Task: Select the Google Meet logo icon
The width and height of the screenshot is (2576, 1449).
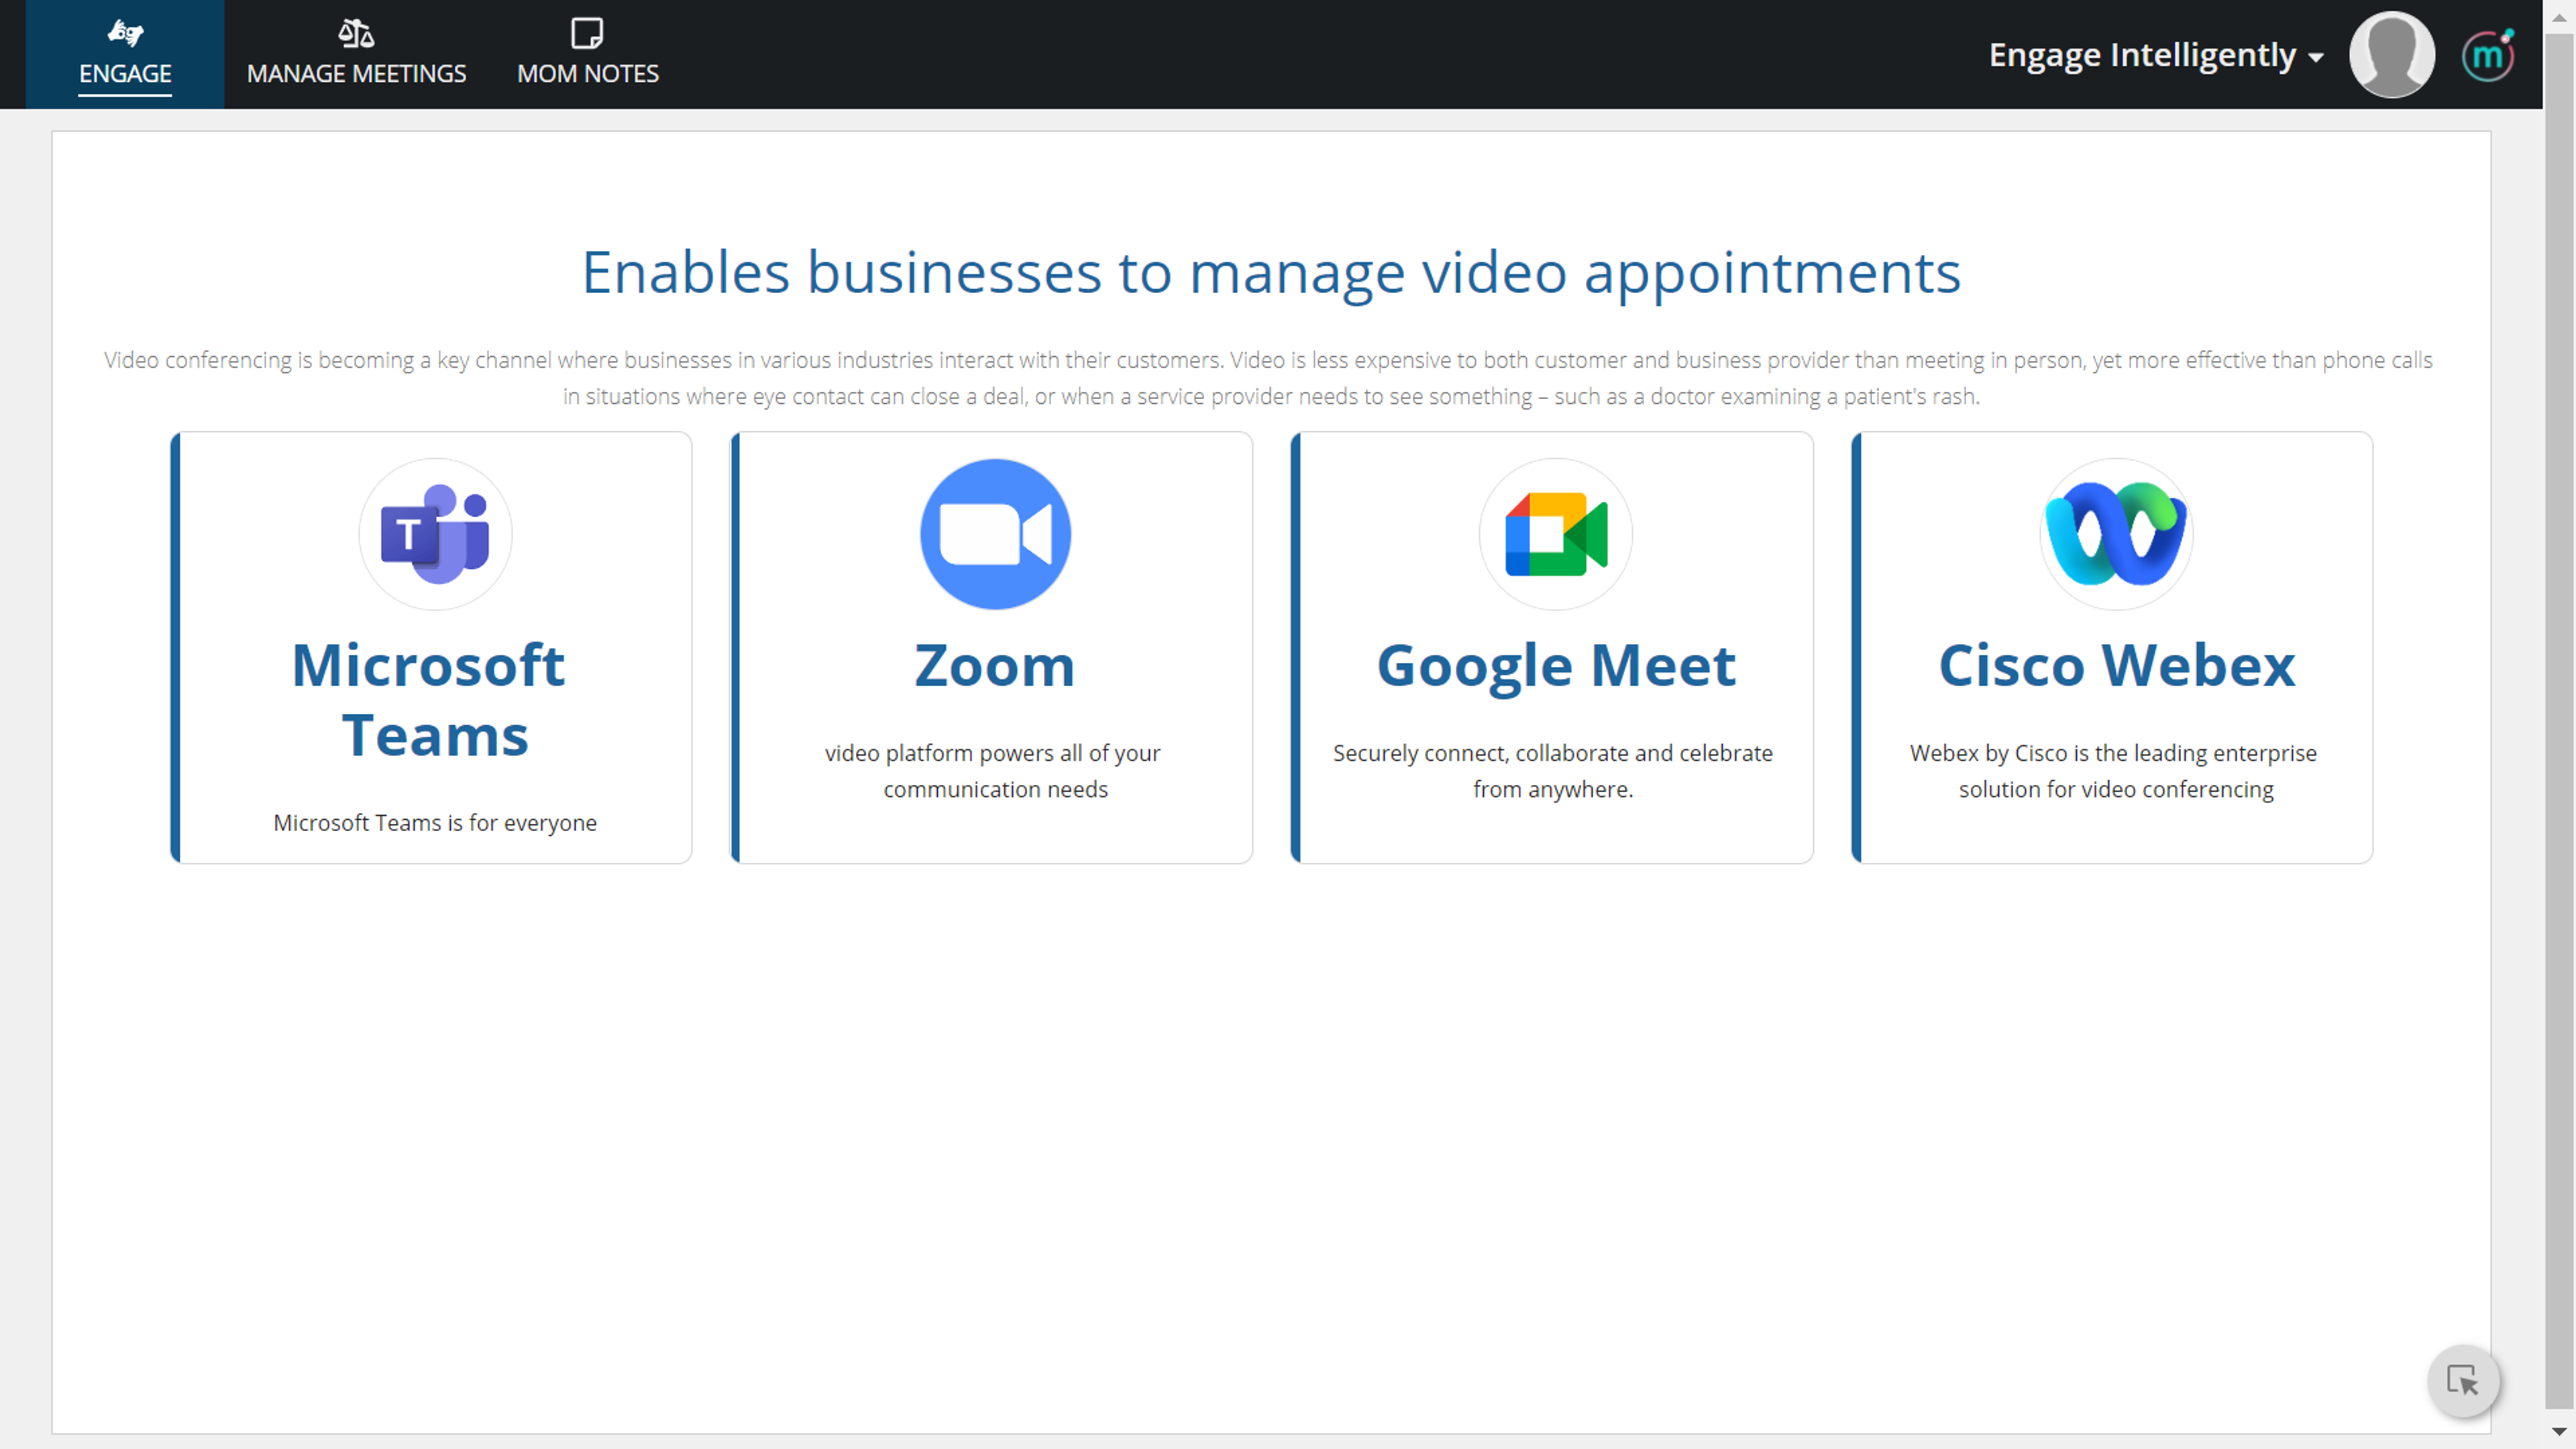Action: coord(1556,534)
